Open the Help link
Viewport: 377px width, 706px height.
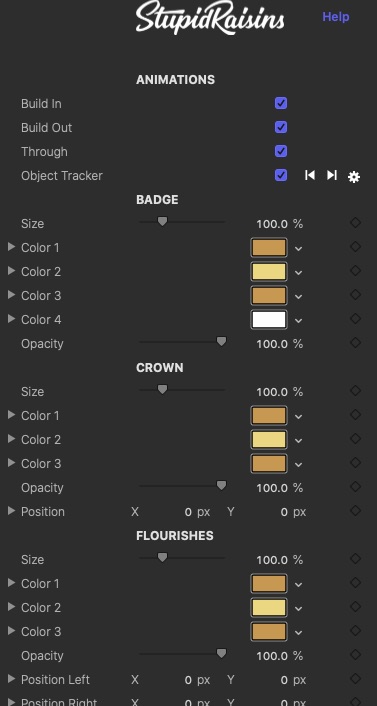click(x=336, y=17)
